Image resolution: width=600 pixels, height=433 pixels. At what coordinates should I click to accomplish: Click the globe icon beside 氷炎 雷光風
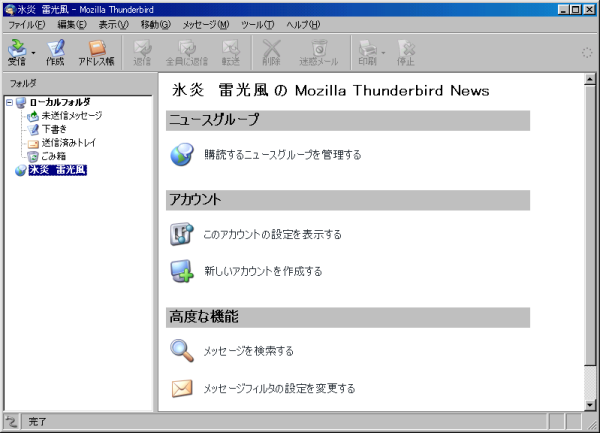20,170
